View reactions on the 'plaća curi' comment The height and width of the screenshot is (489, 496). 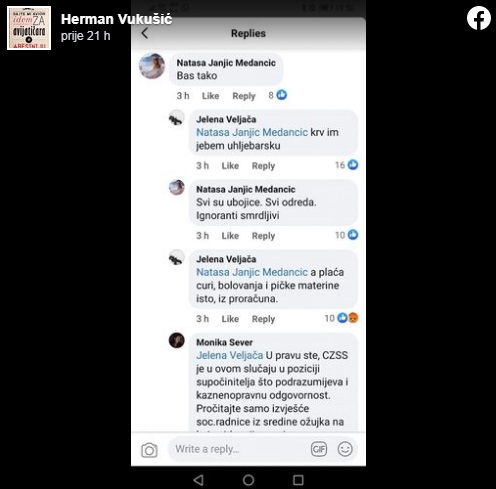point(347,318)
